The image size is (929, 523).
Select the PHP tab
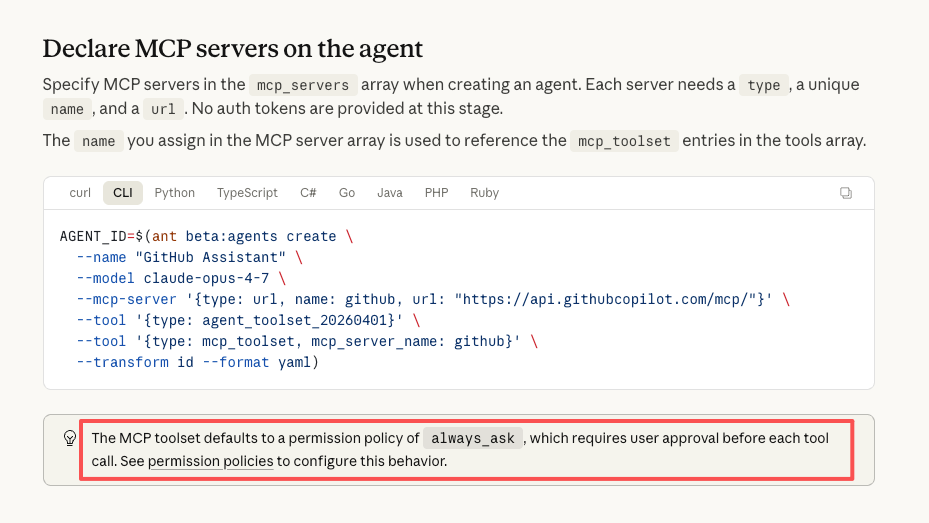coord(436,193)
